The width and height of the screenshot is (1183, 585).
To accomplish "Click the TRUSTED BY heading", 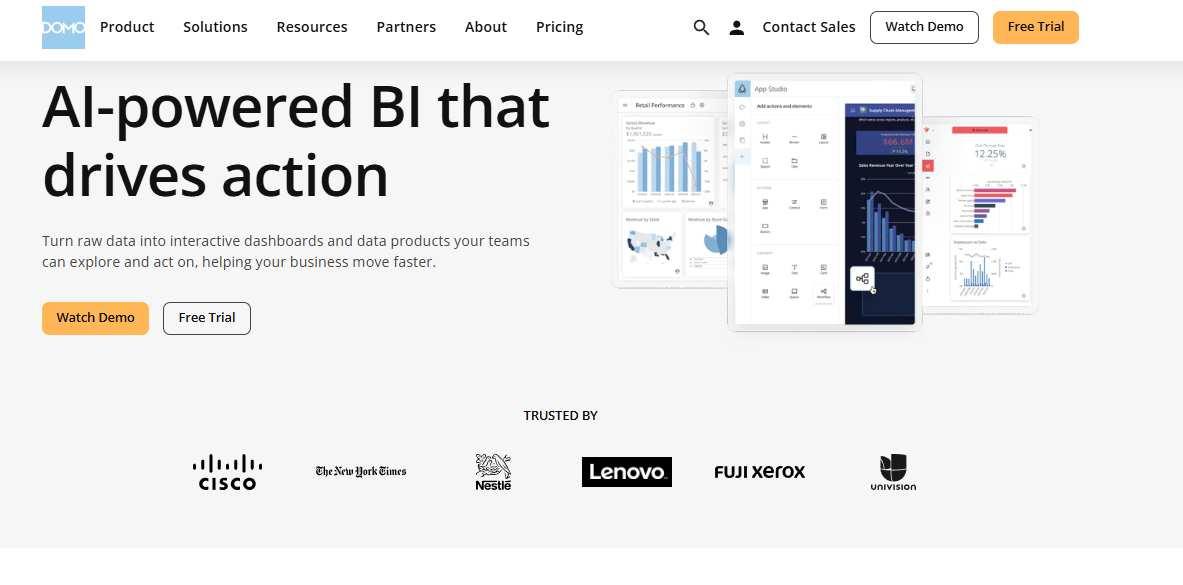I will [561, 416].
